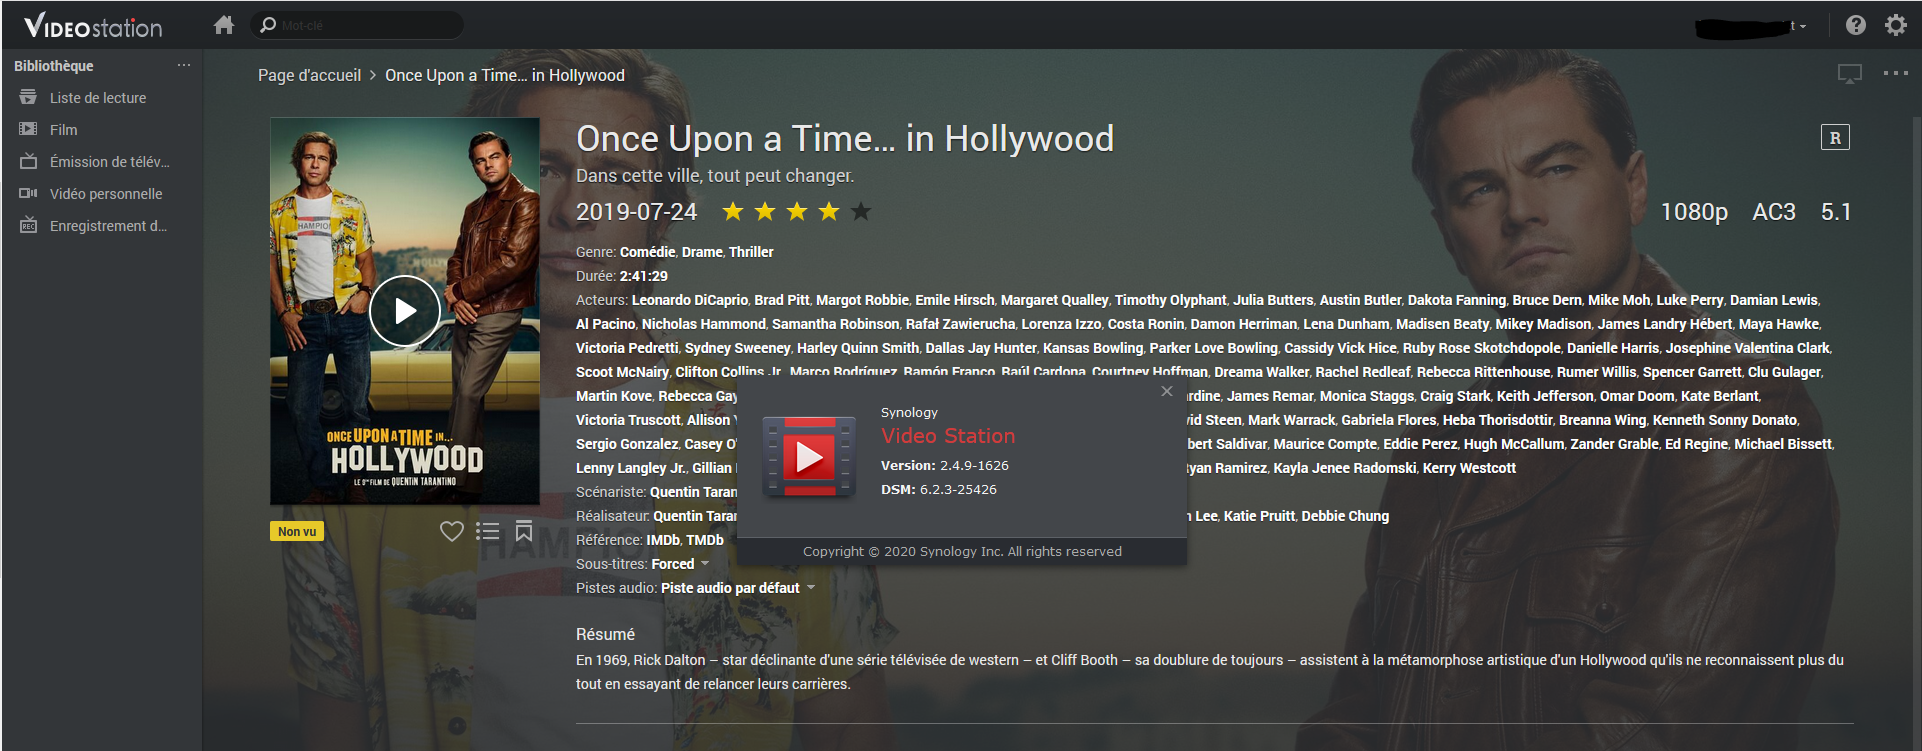This screenshot has width=1922, height=751.
Task: Rate the movie three stars
Action: [x=797, y=211]
